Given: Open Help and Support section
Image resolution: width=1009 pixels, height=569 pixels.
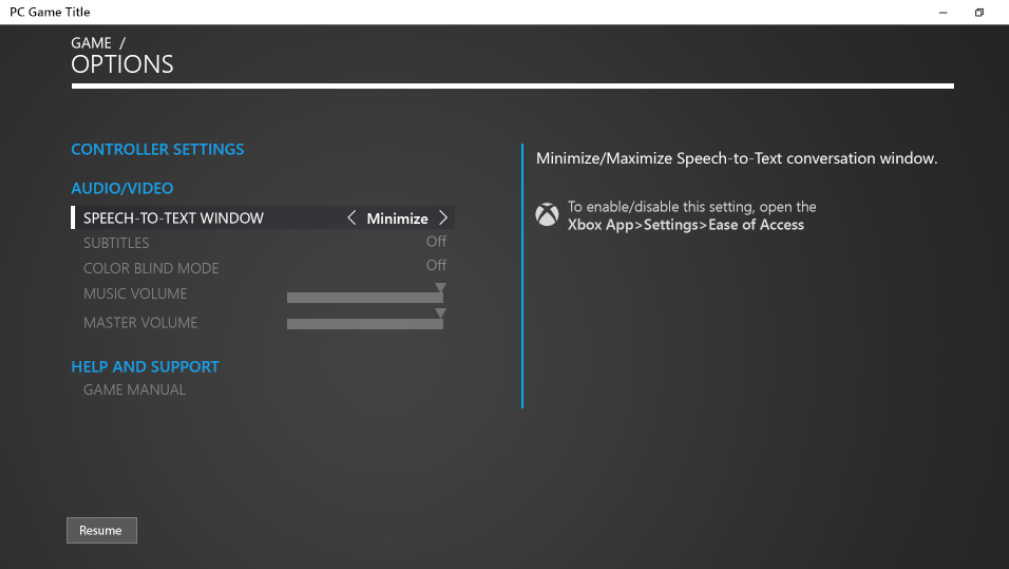Looking at the screenshot, I should [145, 367].
